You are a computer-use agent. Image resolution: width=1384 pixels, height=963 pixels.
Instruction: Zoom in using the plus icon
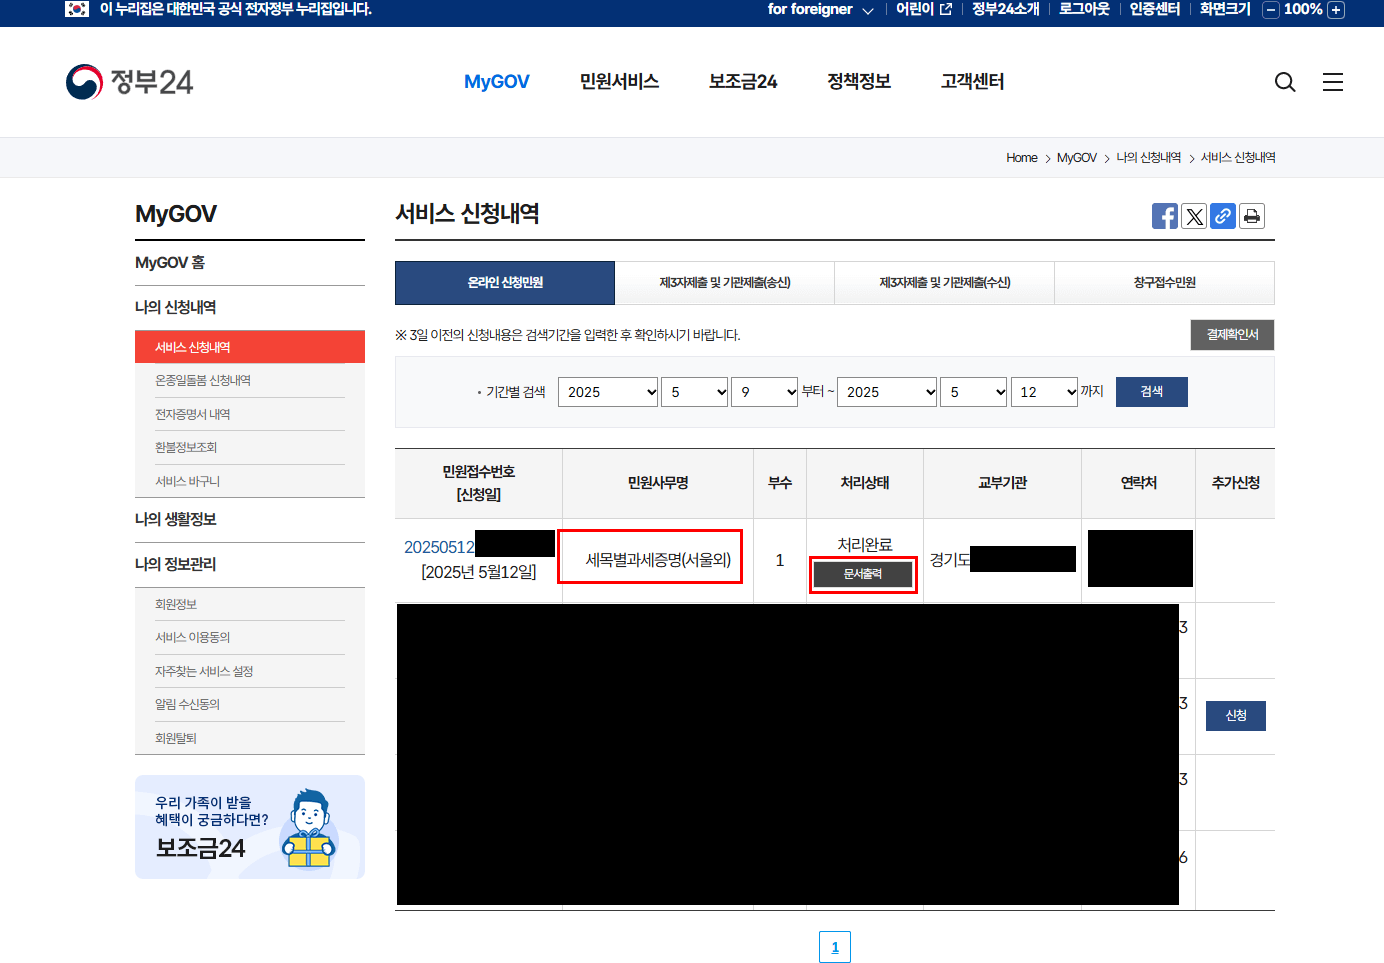coord(1335,10)
